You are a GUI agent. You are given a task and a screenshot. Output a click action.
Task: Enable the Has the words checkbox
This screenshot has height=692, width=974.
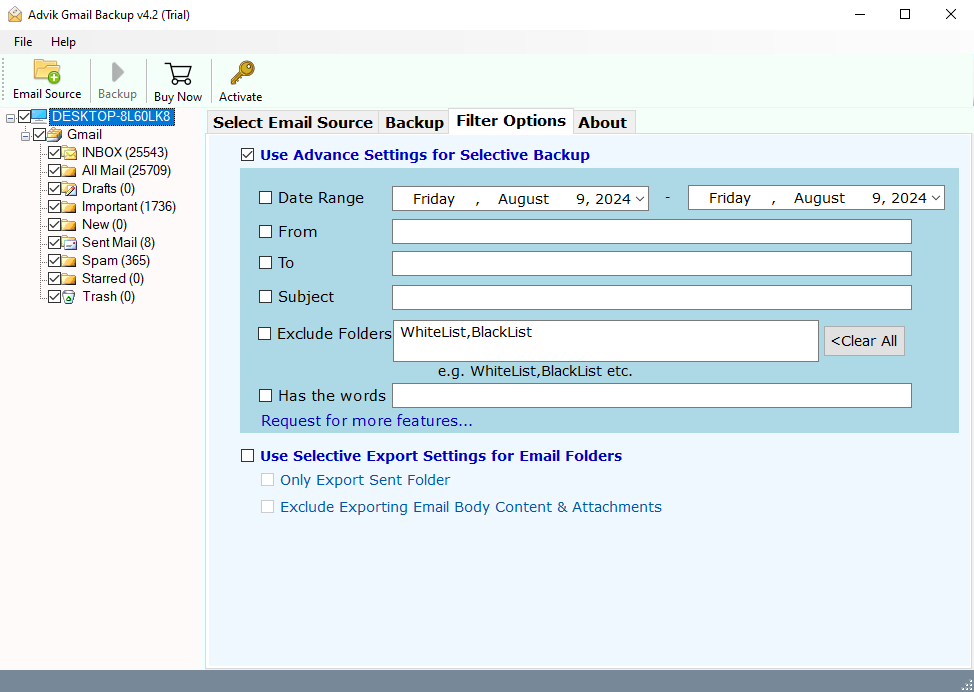265,396
